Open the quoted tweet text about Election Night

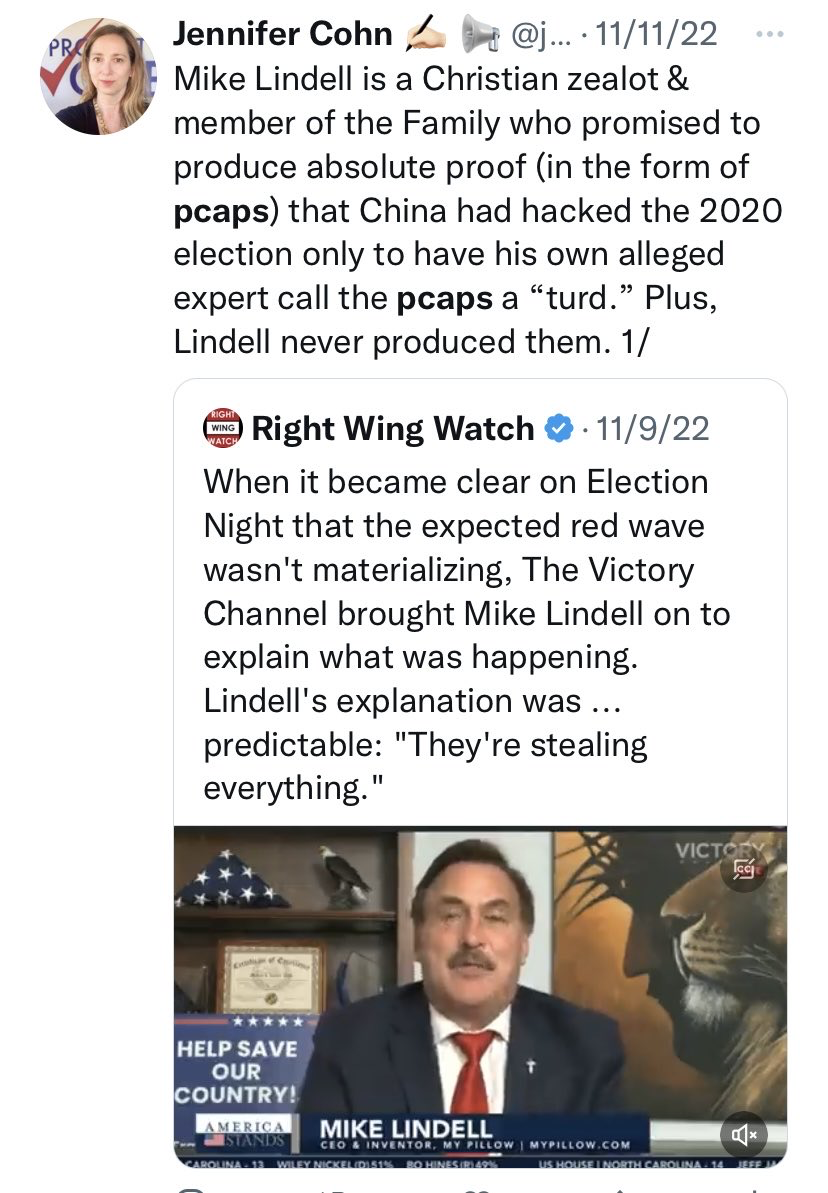pyautogui.click(x=467, y=635)
